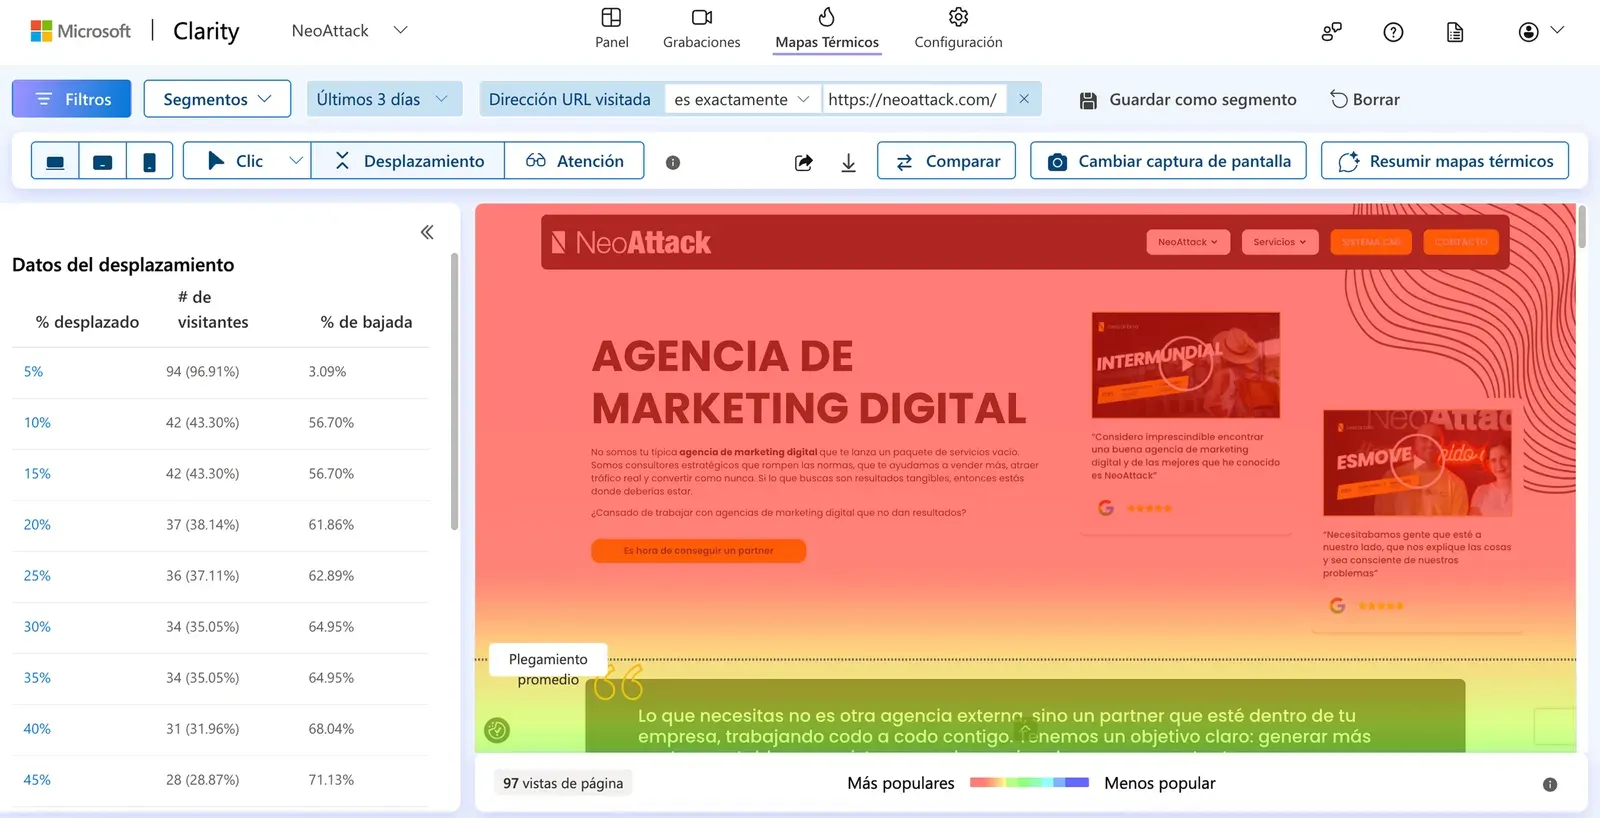Select the mobile device view icon
Viewport: 1600px width, 818px height.
click(149, 161)
